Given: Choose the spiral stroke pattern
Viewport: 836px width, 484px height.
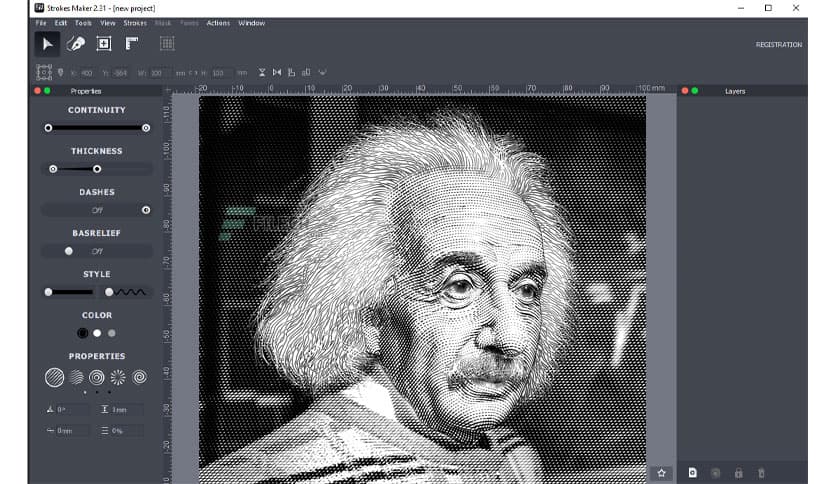Looking at the screenshot, I should (x=139, y=377).
